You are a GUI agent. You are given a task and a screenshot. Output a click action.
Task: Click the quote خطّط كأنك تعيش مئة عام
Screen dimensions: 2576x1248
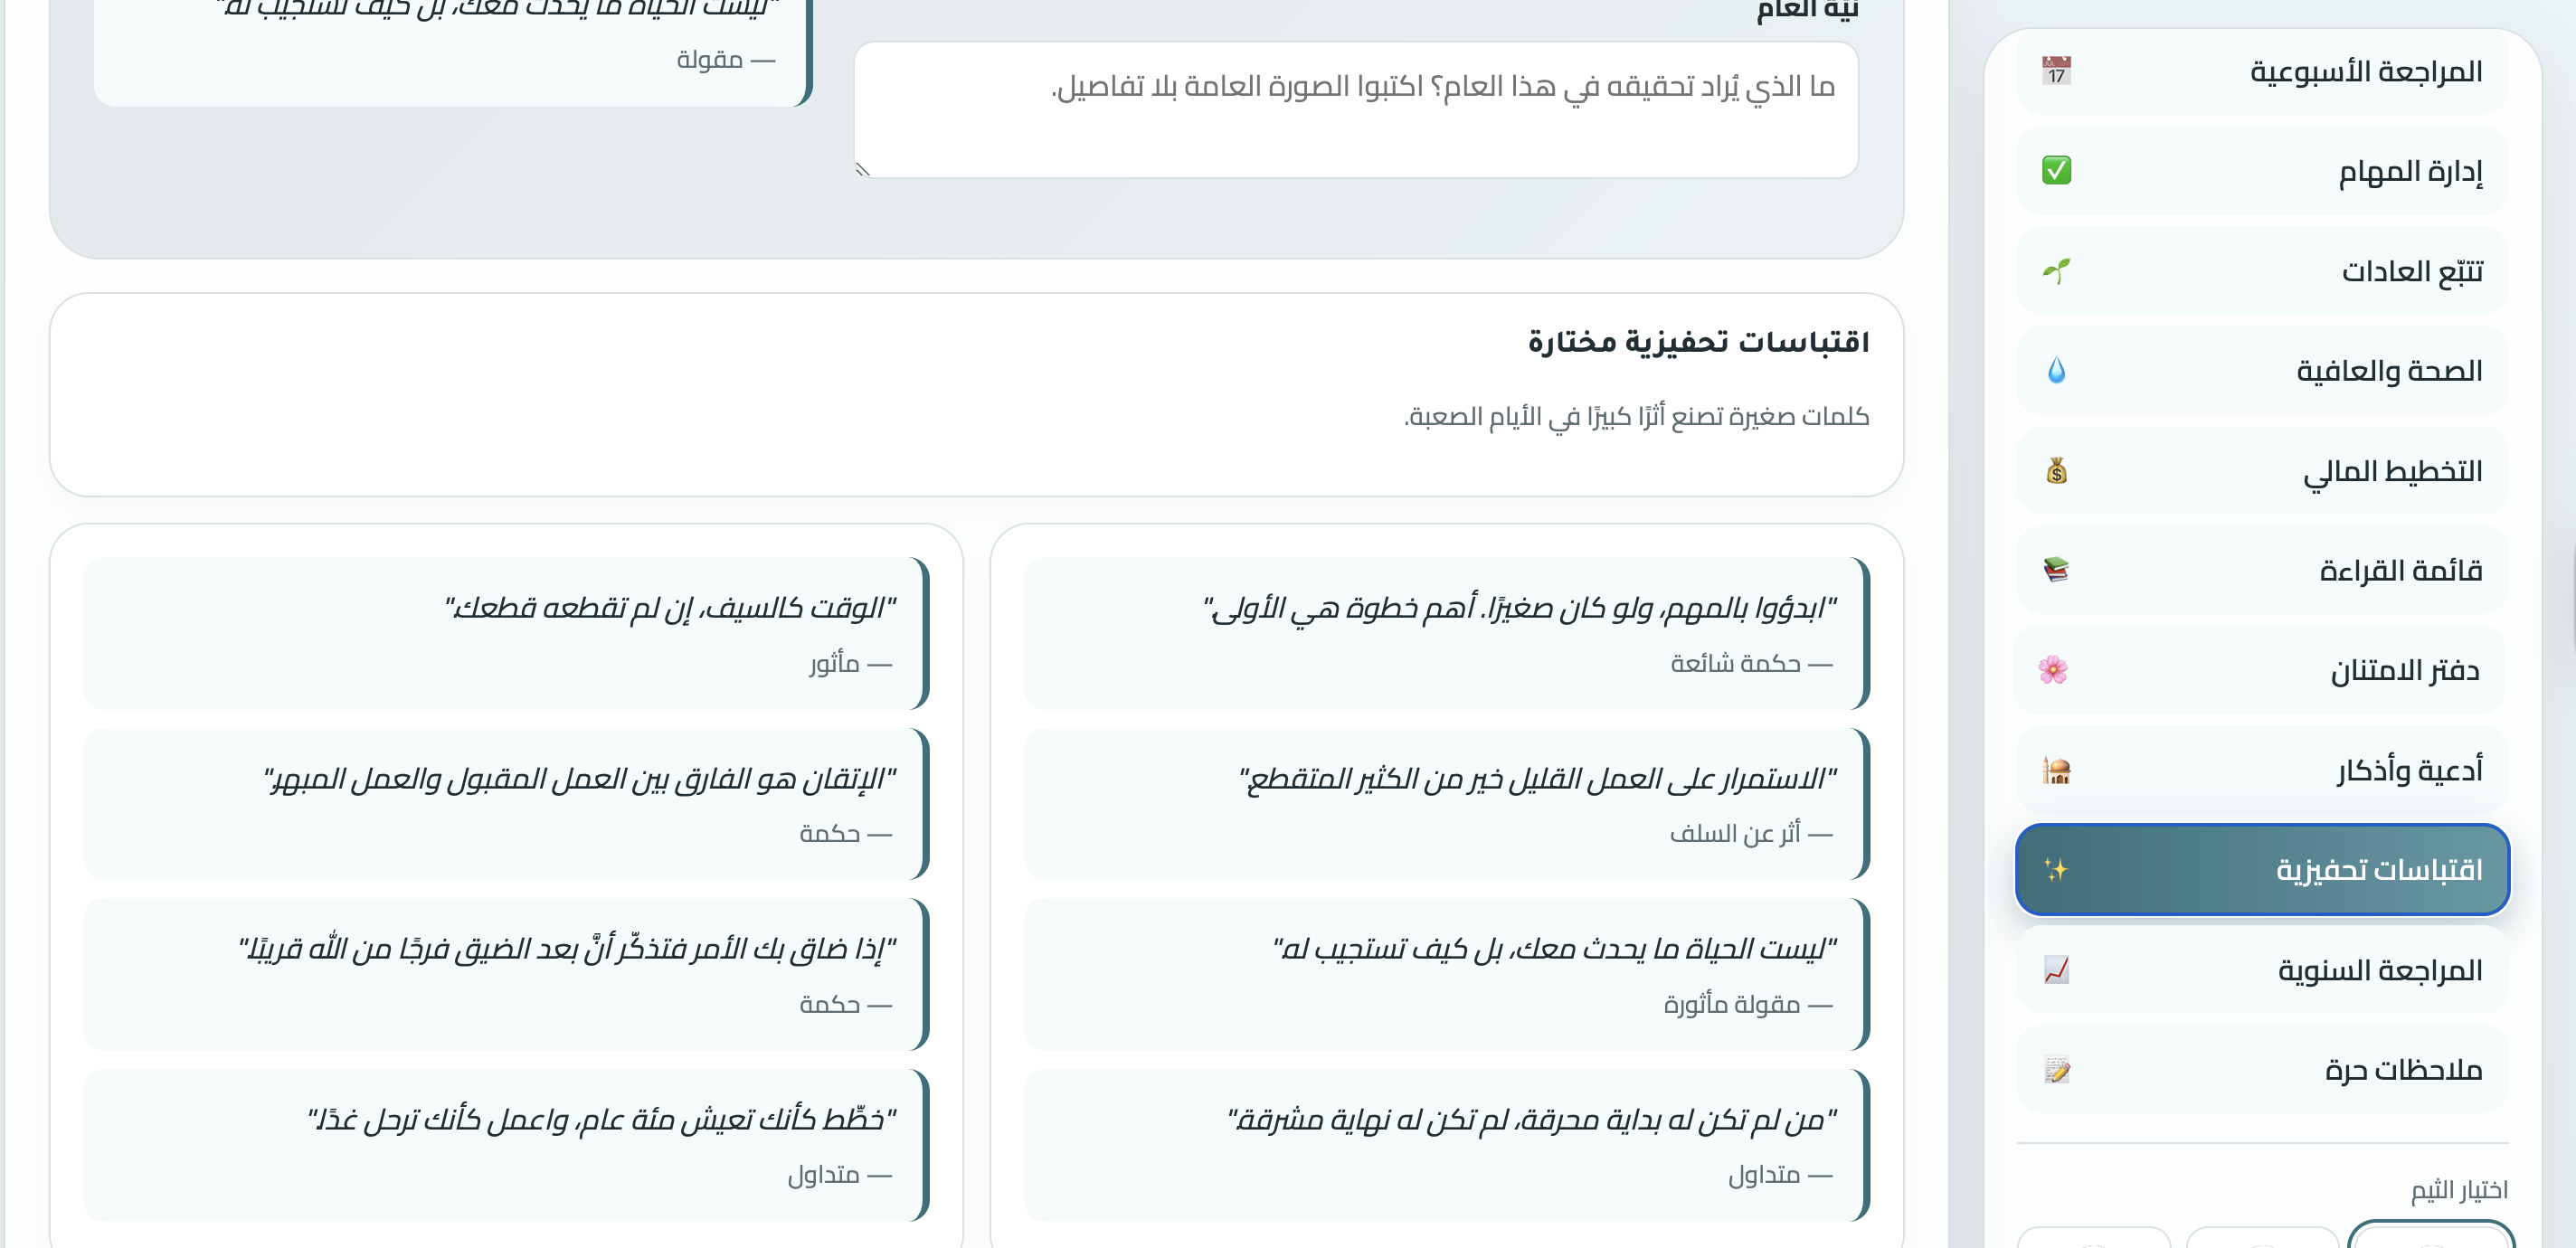tap(505, 1145)
